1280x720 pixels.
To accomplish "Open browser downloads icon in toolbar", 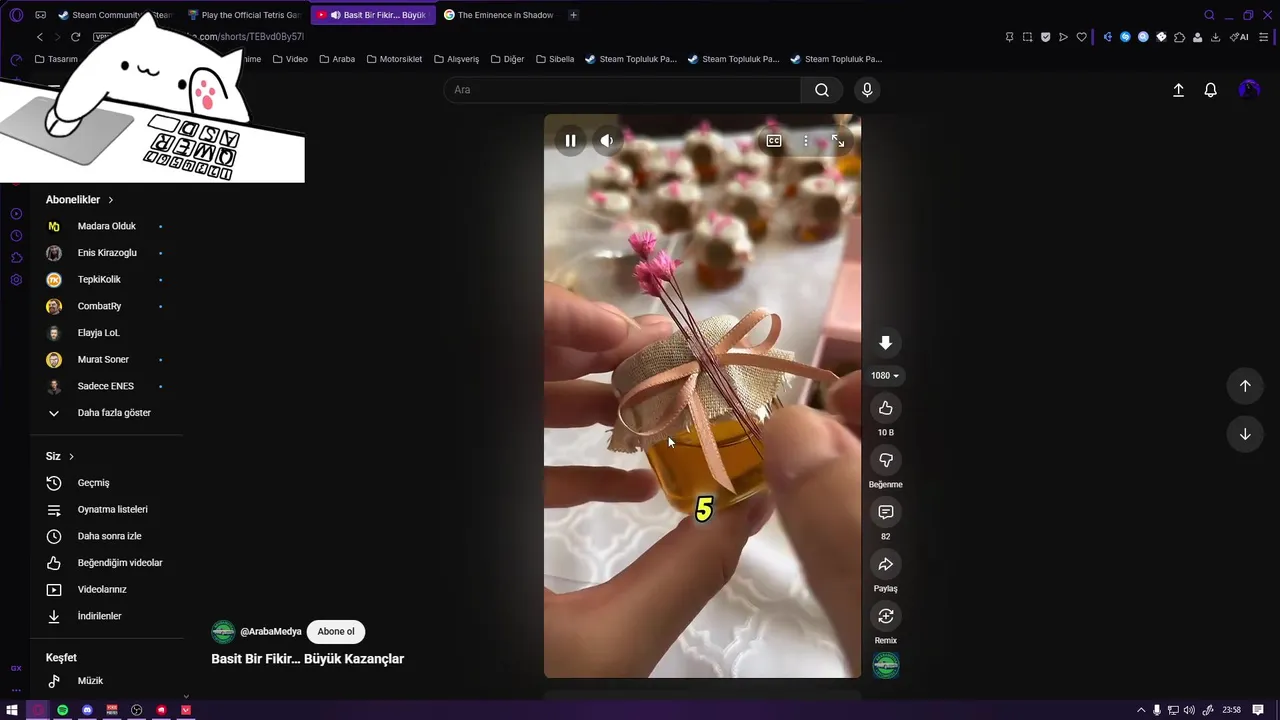I will click(x=1215, y=37).
